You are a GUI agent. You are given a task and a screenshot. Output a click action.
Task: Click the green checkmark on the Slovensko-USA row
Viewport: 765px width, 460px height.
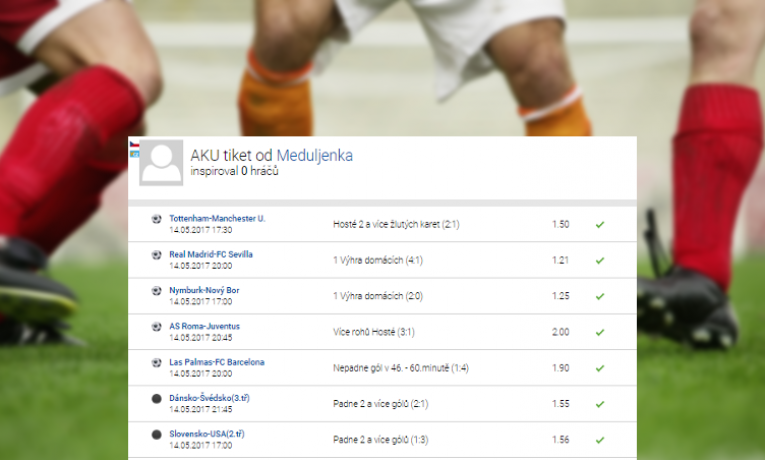coord(600,440)
